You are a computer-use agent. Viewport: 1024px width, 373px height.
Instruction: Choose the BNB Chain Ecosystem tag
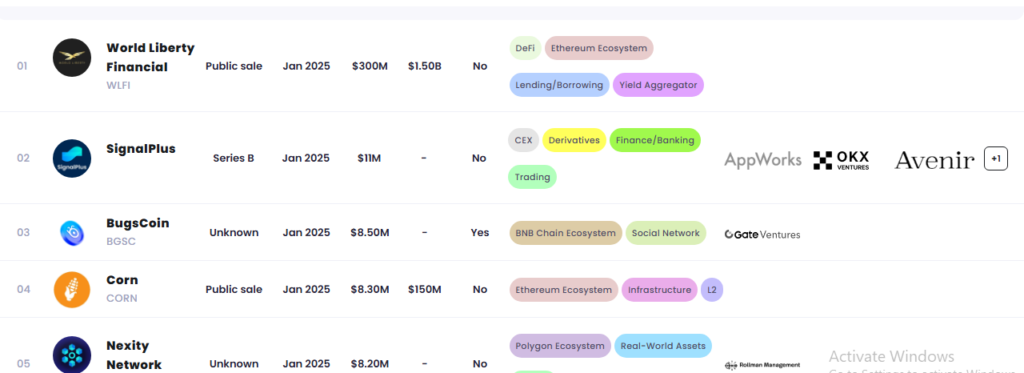(x=566, y=233)
